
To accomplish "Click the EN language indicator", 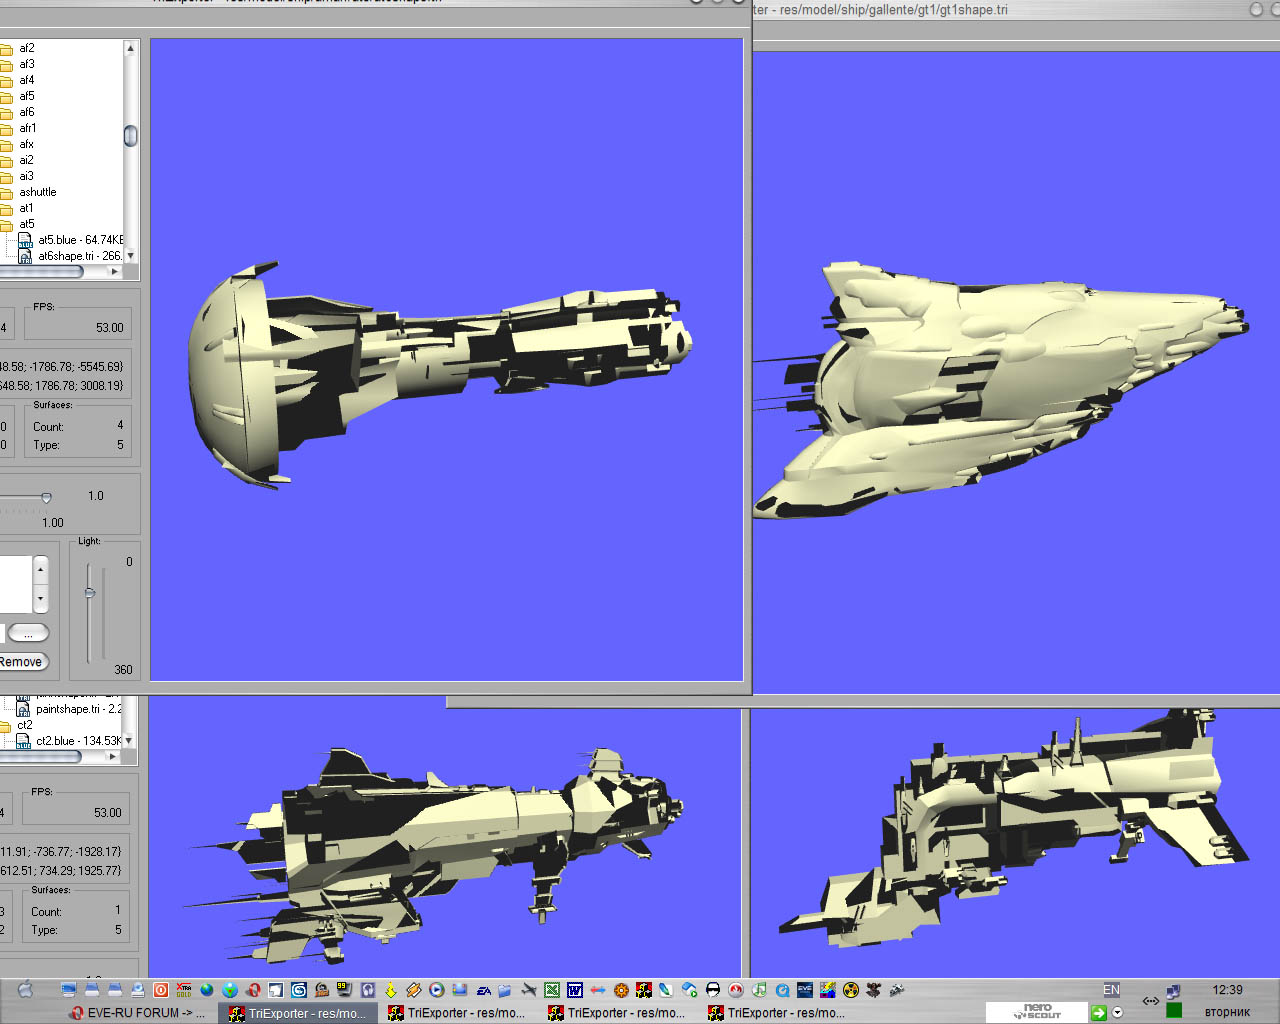I will click(1111, 990).
